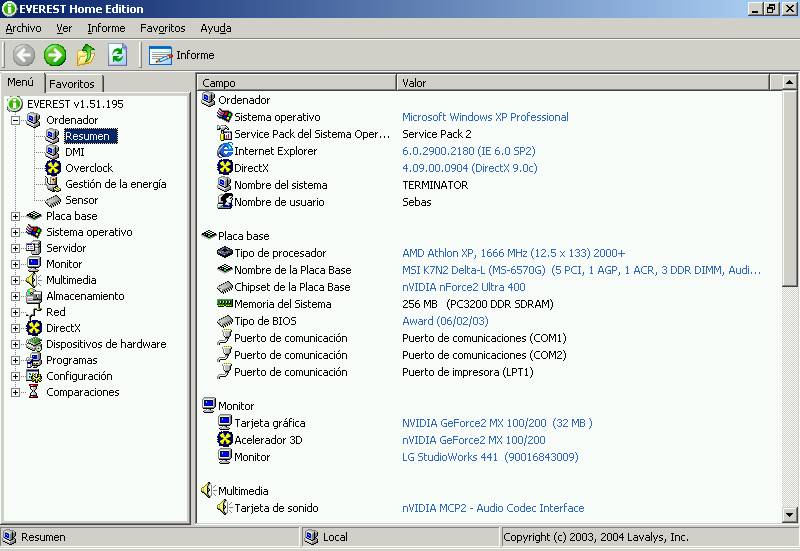Open the 6.0.2900.2180 (IE 6.0 SP2) link
The width and height of the screenshot is (800, 551).
click(468, 151)
